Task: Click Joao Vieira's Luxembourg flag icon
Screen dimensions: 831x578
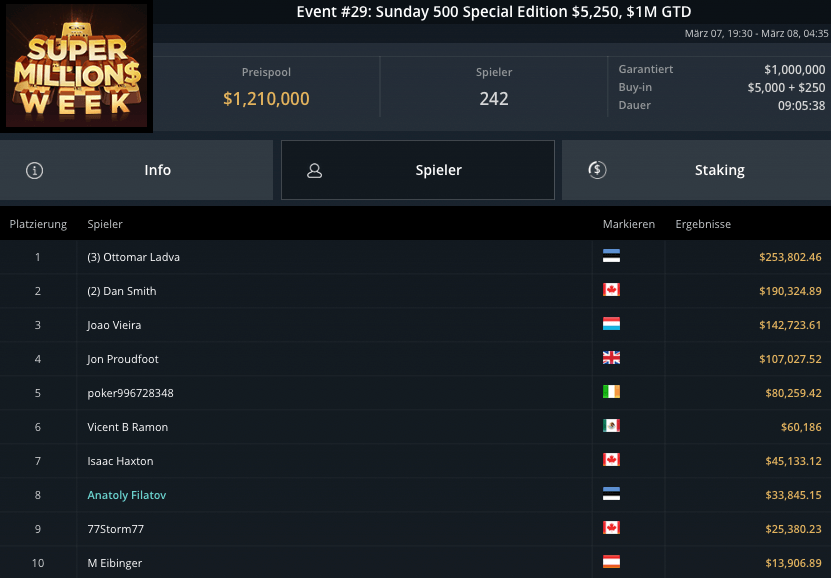Action: point(611,324)
